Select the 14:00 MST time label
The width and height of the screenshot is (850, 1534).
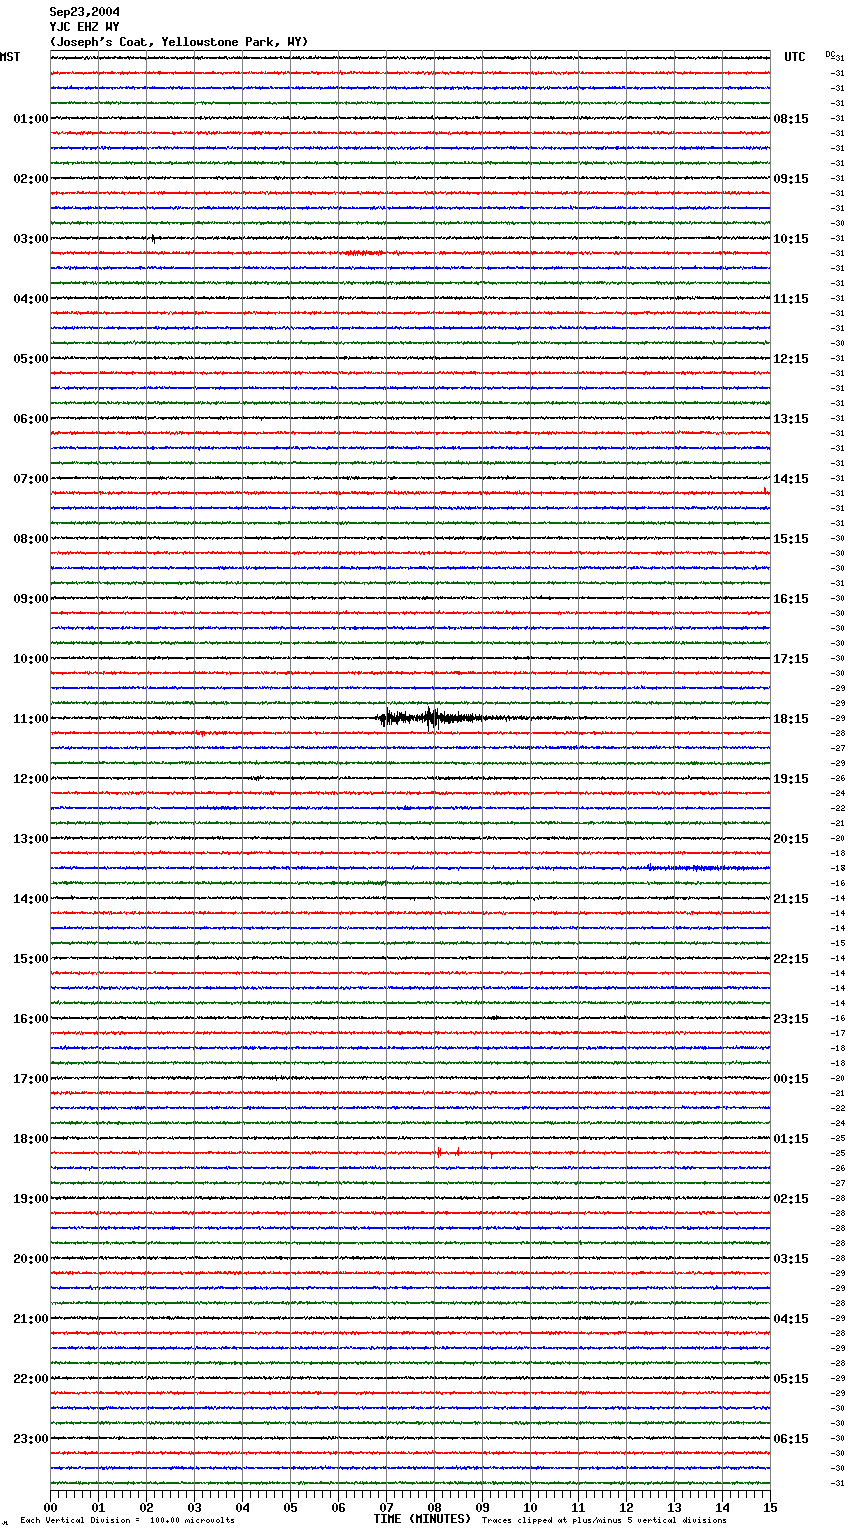[30, 899]
